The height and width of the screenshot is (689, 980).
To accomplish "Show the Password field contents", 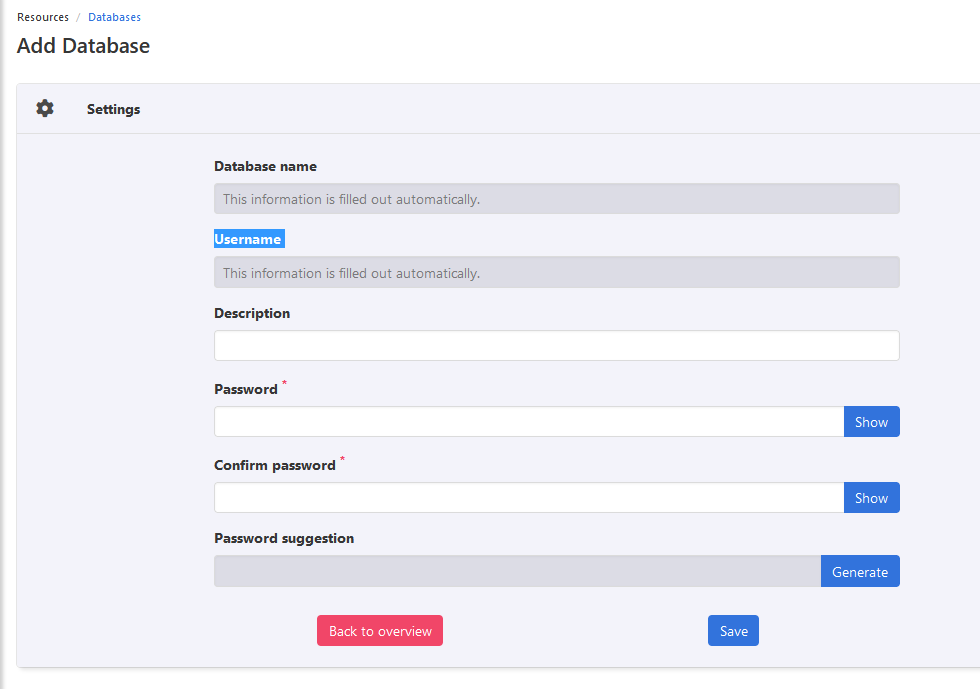I will pyautogui.click(x=871, y=422).
